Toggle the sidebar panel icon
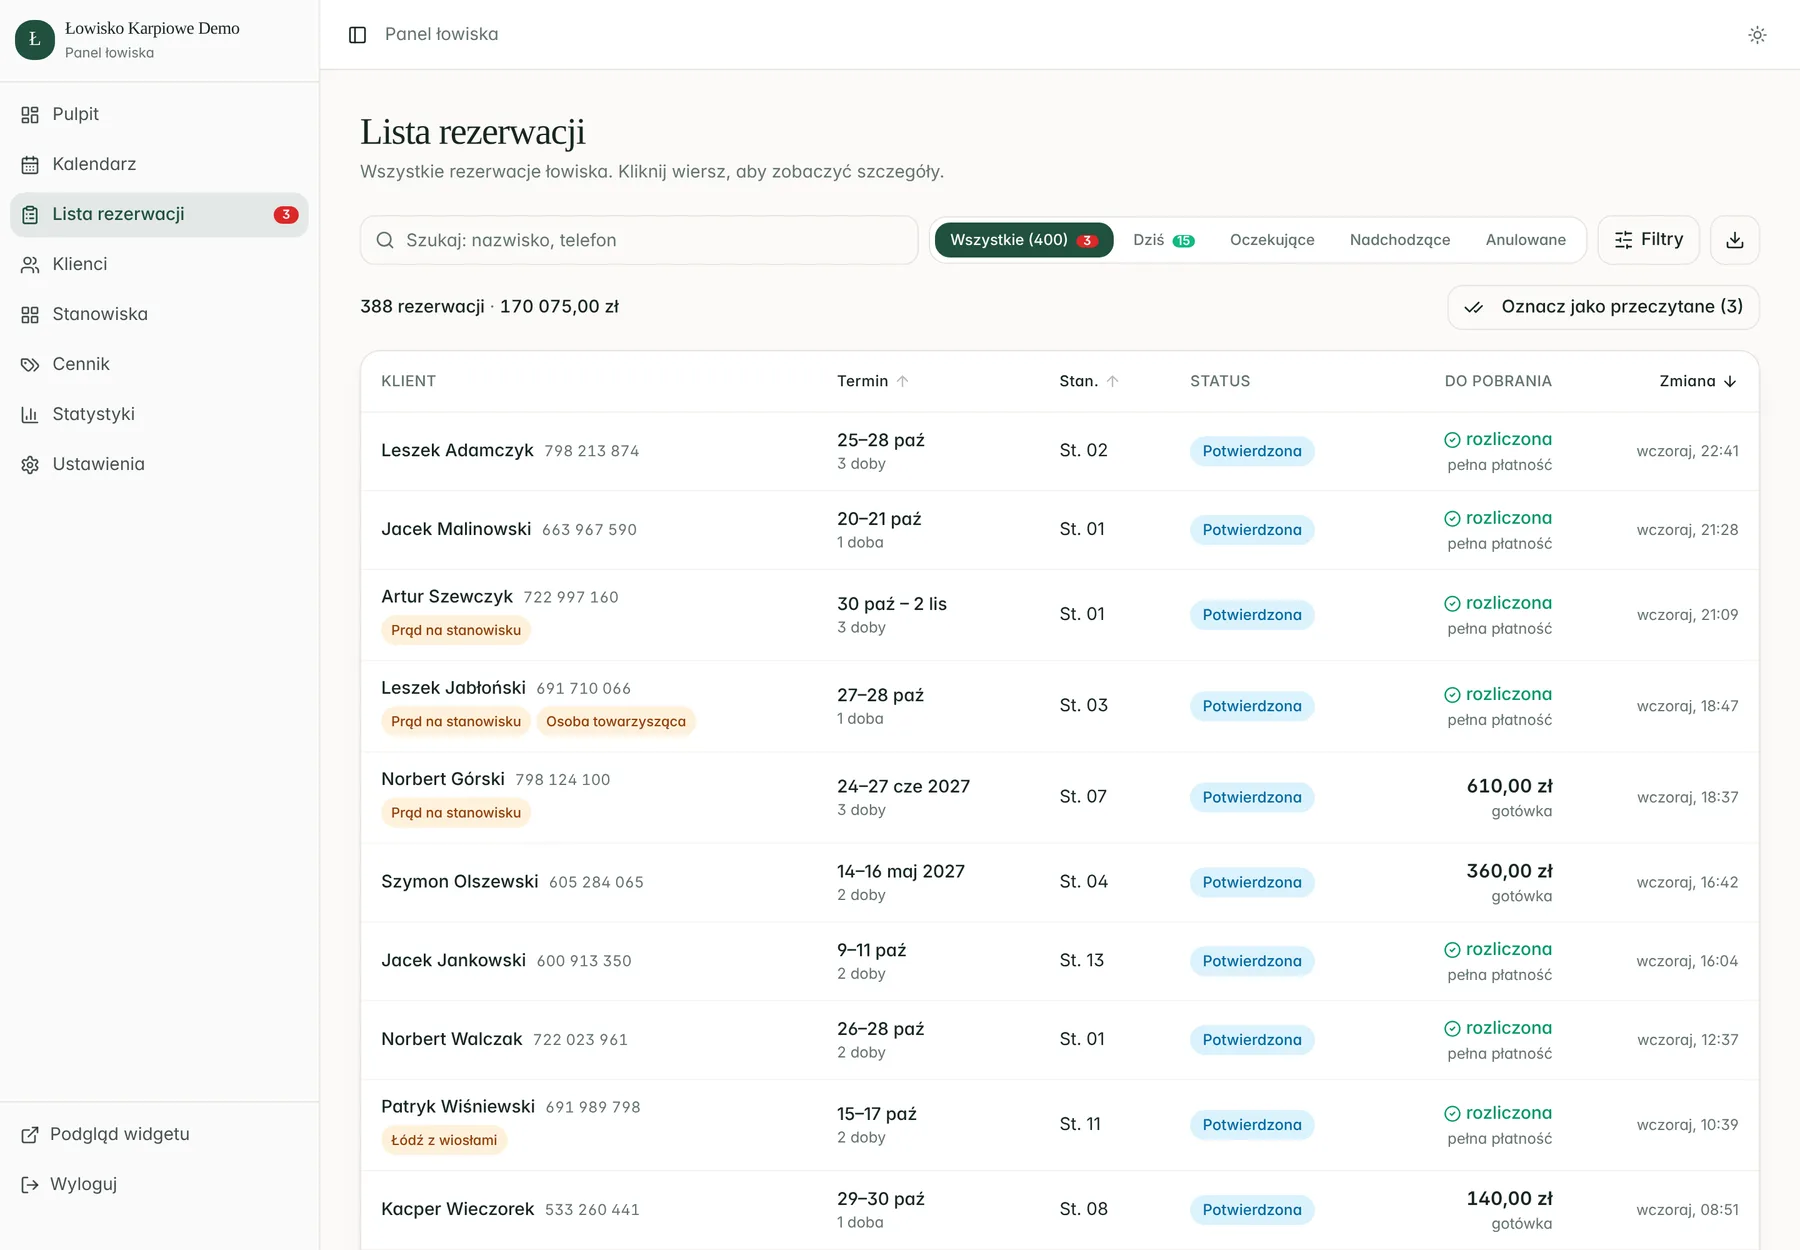The width and height of the screenshot is (1800, 1250). click(357, 35)
